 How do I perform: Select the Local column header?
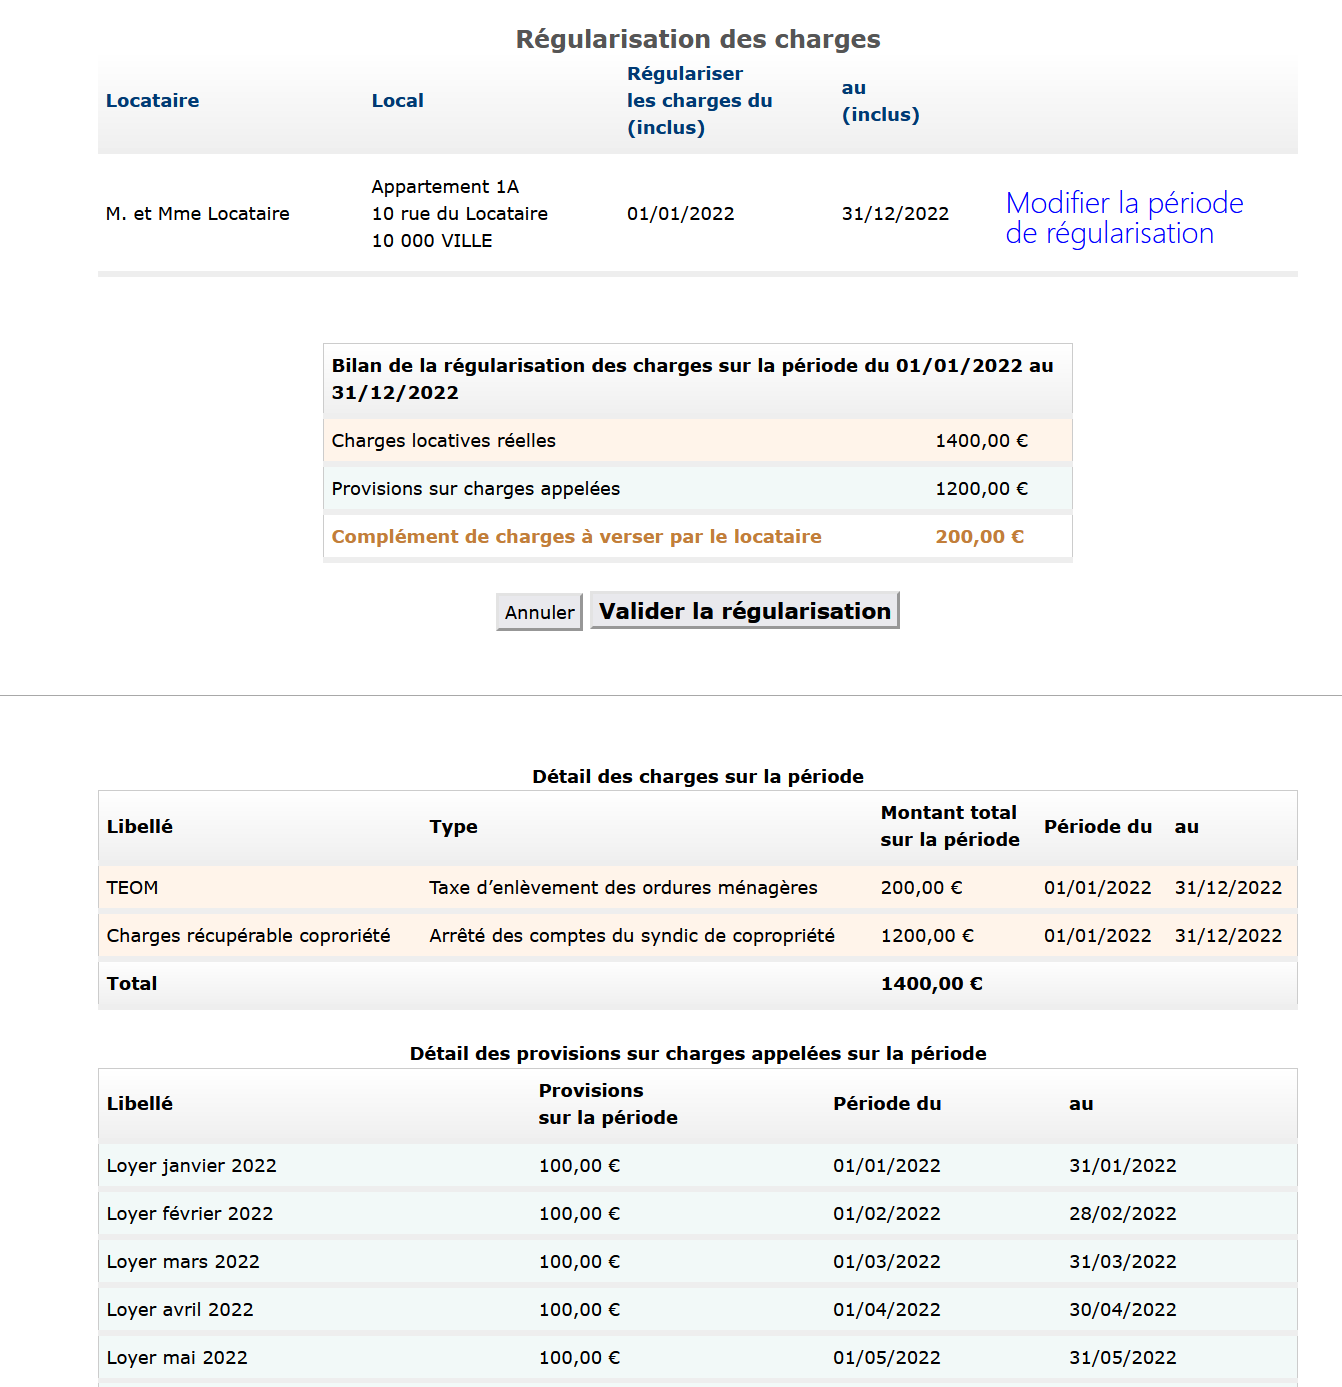(398, 101)
